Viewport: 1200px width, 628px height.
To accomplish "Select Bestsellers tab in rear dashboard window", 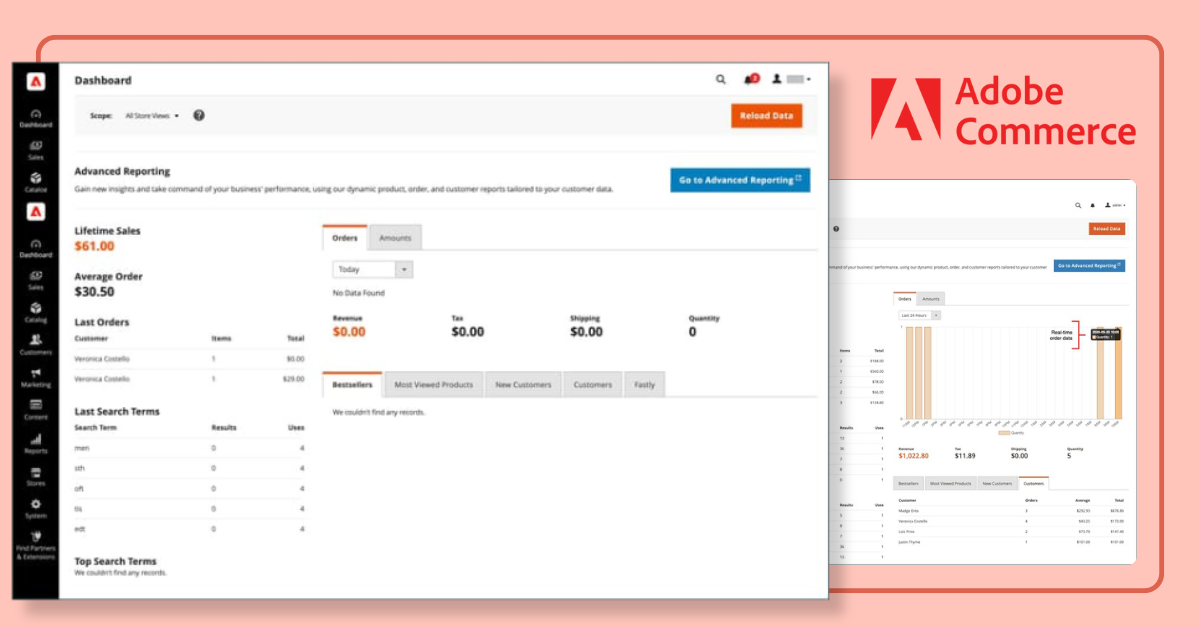I will [x=909, y=483].
